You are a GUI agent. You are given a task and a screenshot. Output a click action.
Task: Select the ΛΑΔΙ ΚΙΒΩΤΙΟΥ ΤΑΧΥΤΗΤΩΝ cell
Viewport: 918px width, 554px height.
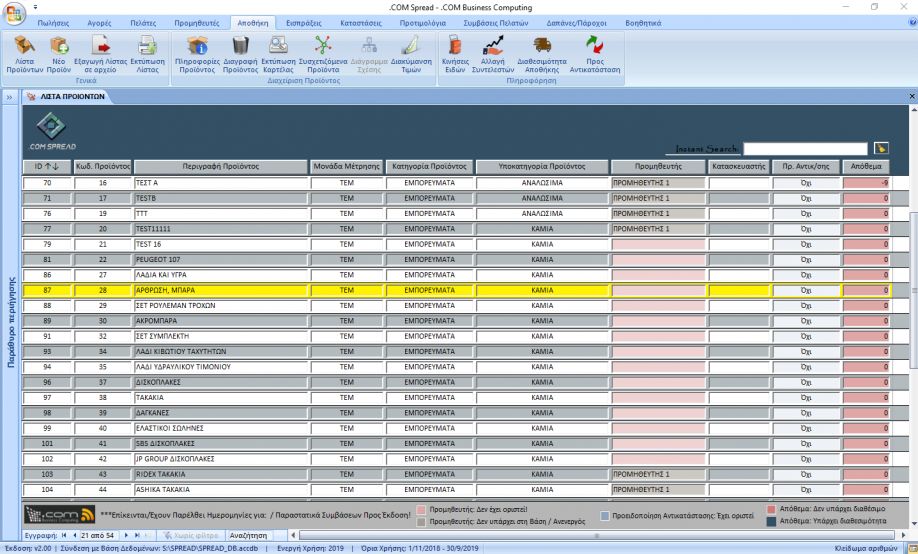coord(221,351)
